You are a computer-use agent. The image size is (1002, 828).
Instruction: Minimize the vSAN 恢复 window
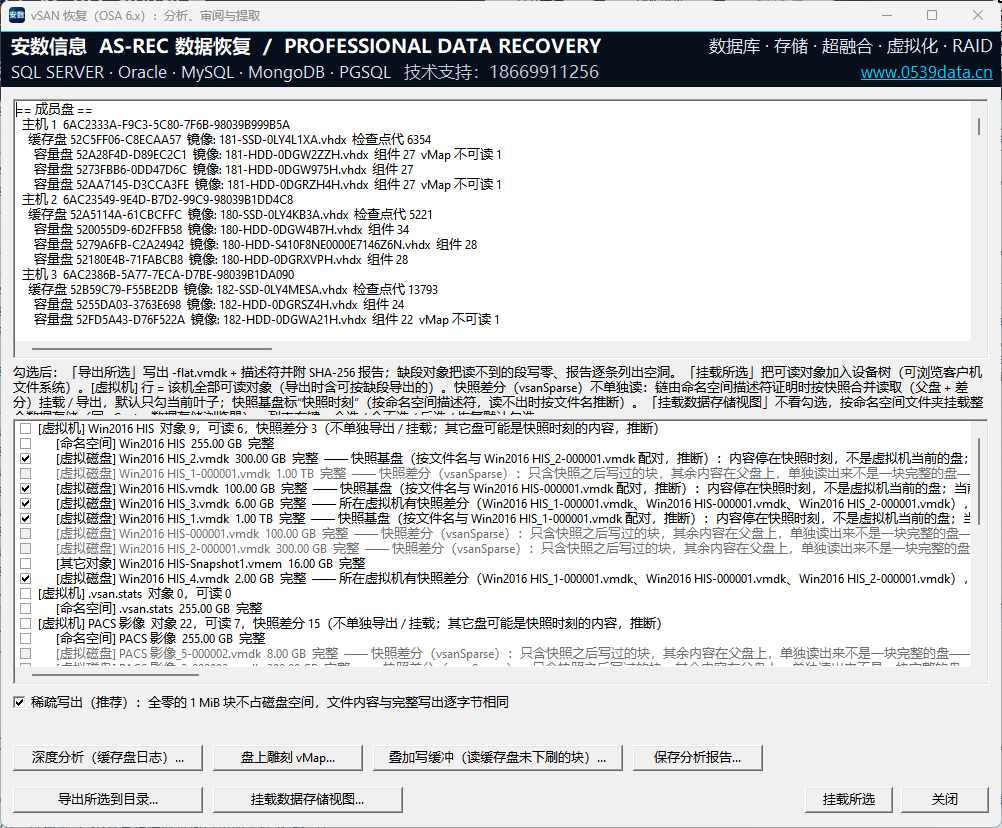887,15
